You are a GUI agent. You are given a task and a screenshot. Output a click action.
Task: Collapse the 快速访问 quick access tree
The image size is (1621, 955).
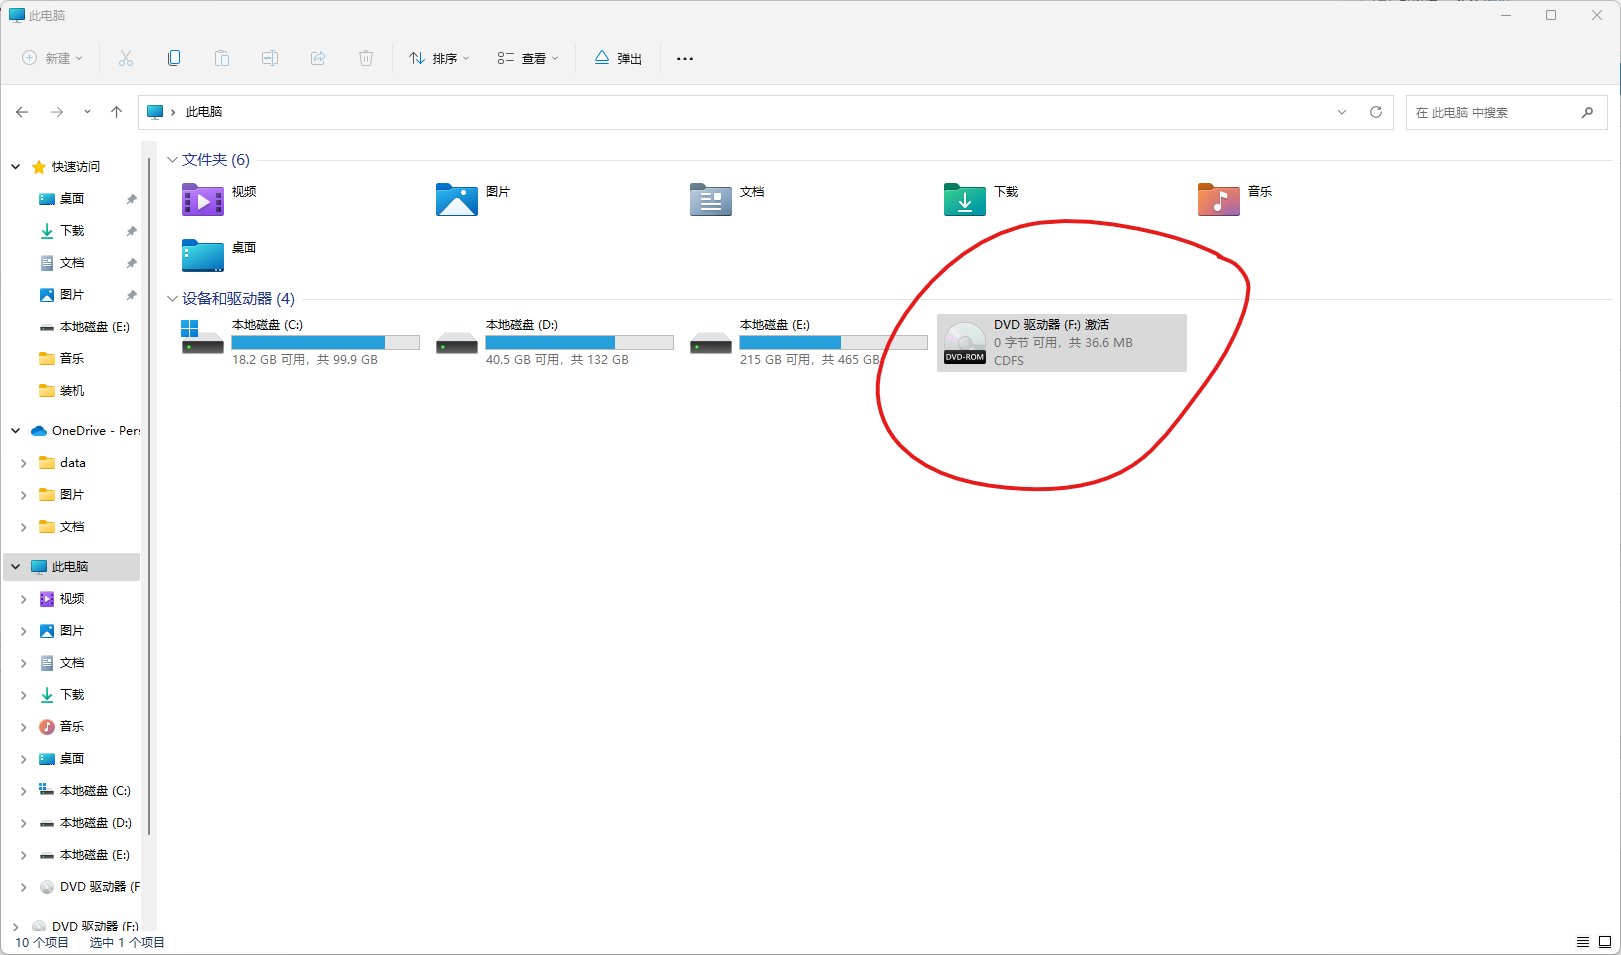point(16,167)
